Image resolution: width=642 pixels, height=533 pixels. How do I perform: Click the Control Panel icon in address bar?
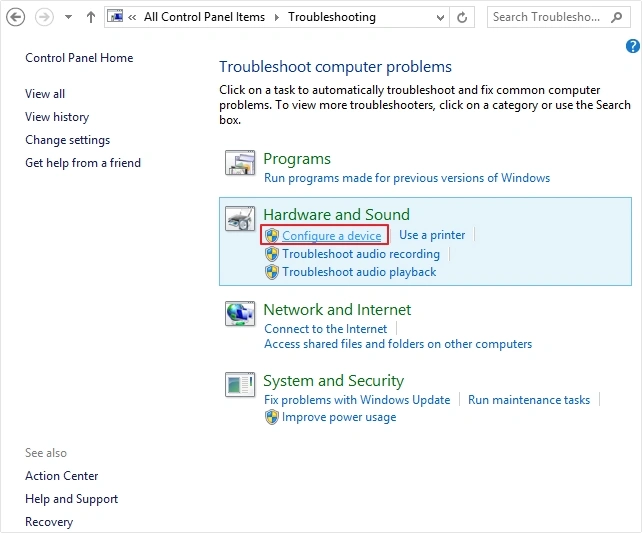click(115, 16)
